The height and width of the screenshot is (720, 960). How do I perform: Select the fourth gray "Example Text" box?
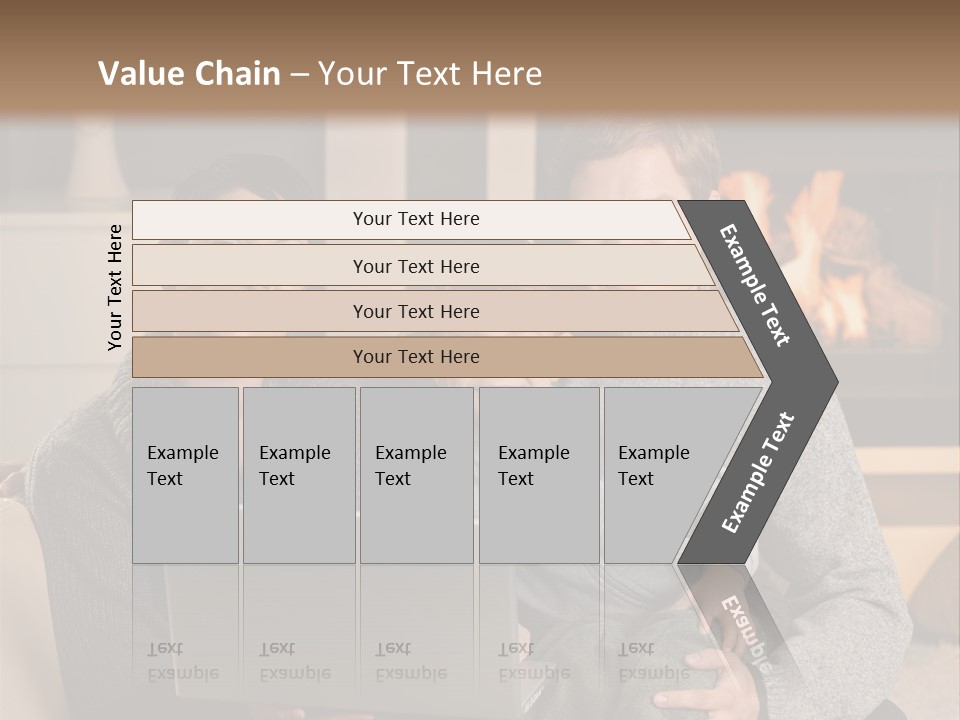(538, 475)
